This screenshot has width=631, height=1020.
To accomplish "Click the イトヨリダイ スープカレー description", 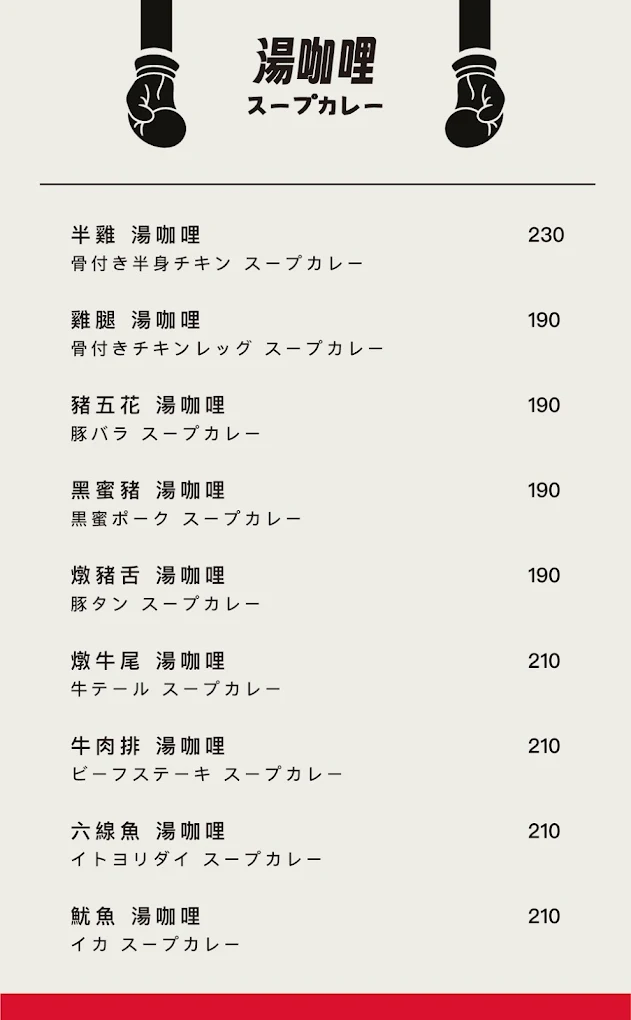I will [196, 859].
